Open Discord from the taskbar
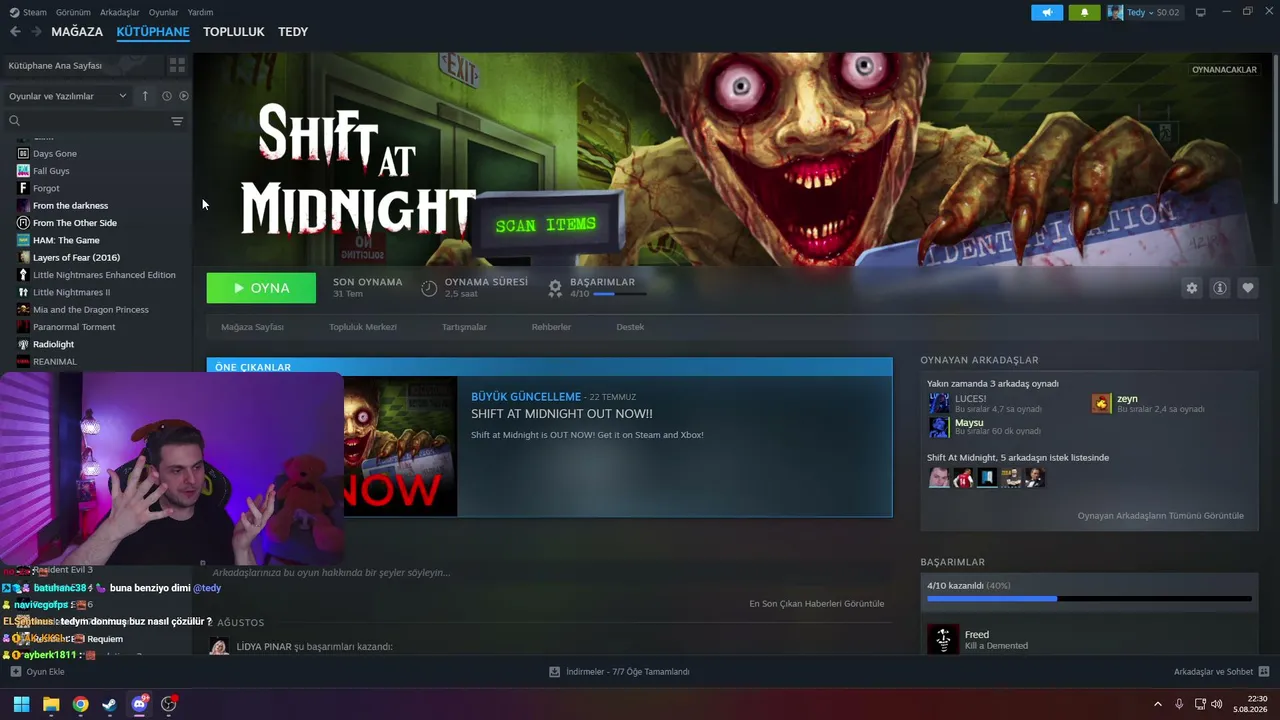 (x=139, y=704)
